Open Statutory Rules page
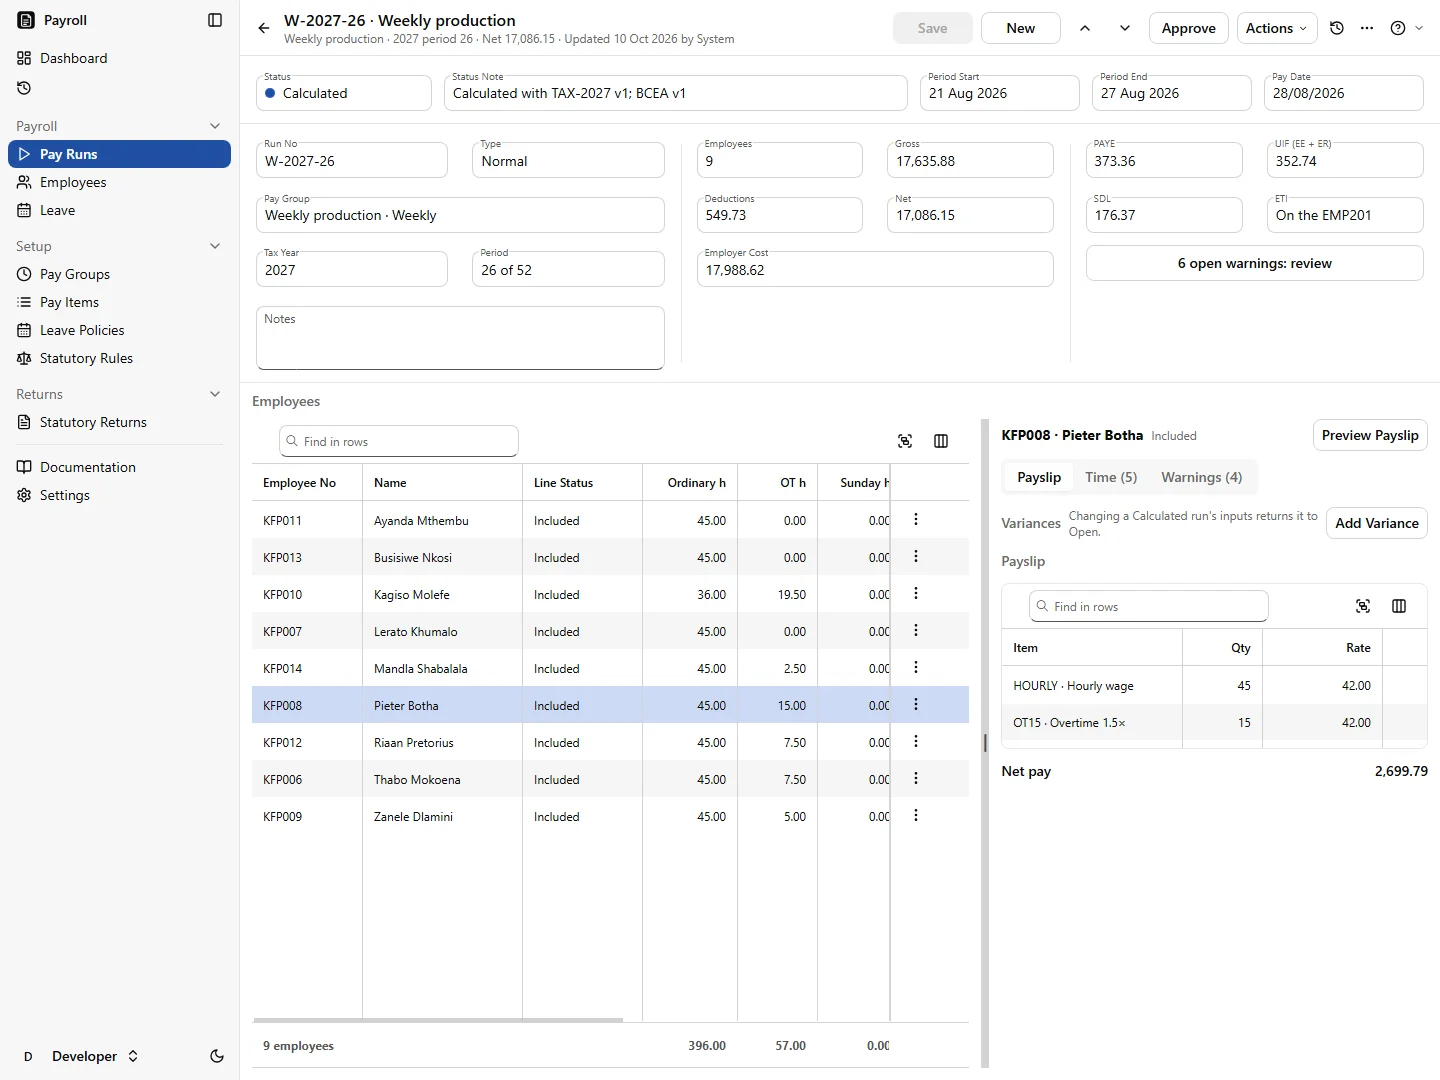Screen dimensions: 1440x1080 point(119,358)
